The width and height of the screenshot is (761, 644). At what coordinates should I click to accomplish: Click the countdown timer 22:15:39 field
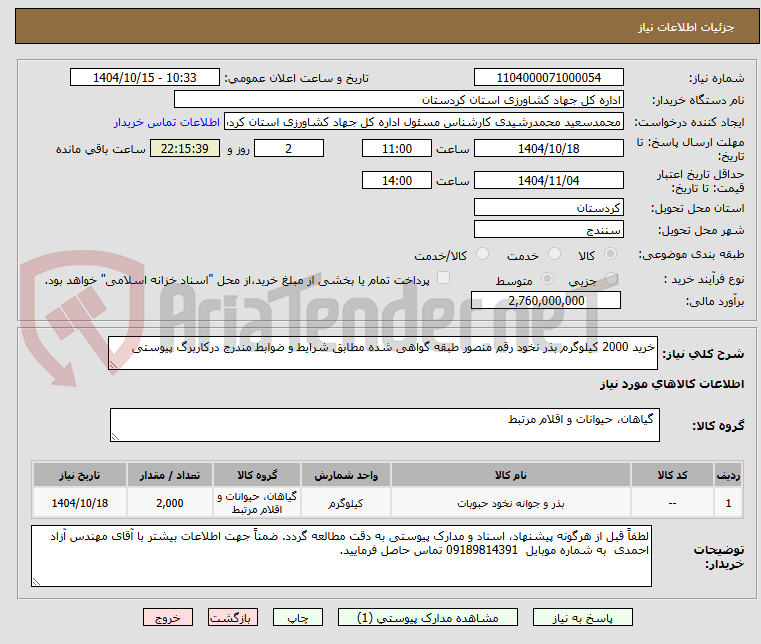(x=184, y=149)
